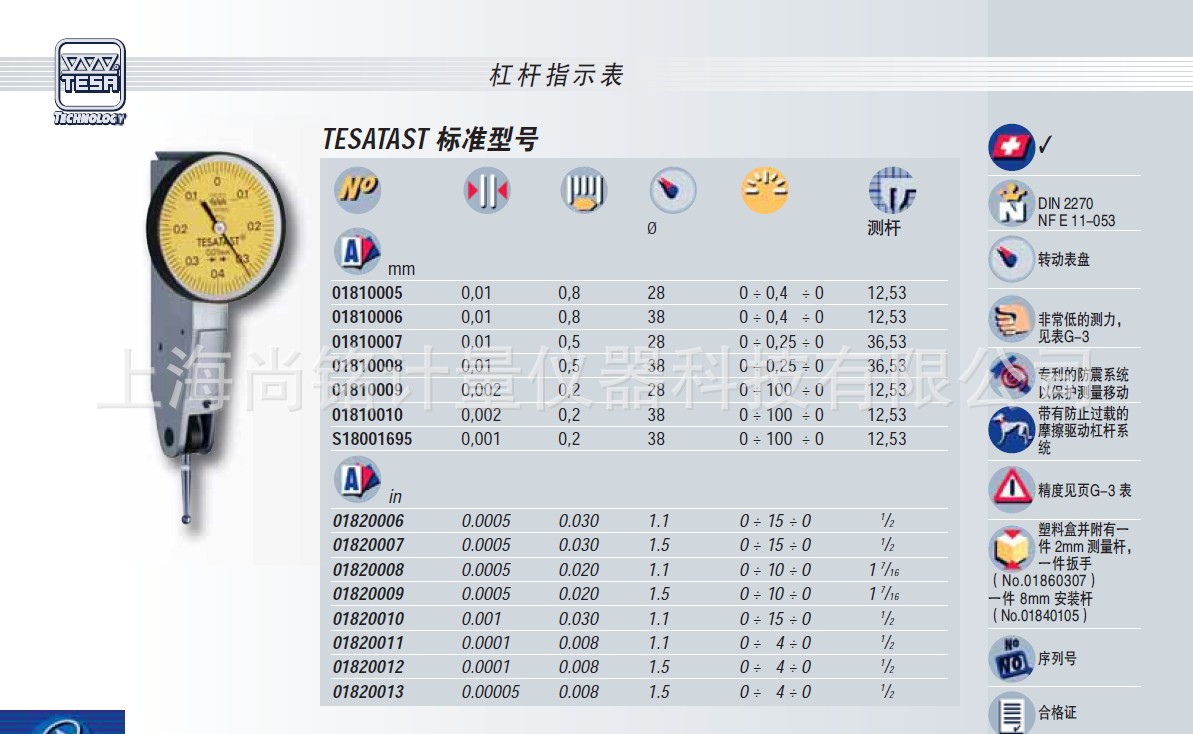Click model number 01820013
Viewport: 1193px width, 734px height.
pos(368,691)
